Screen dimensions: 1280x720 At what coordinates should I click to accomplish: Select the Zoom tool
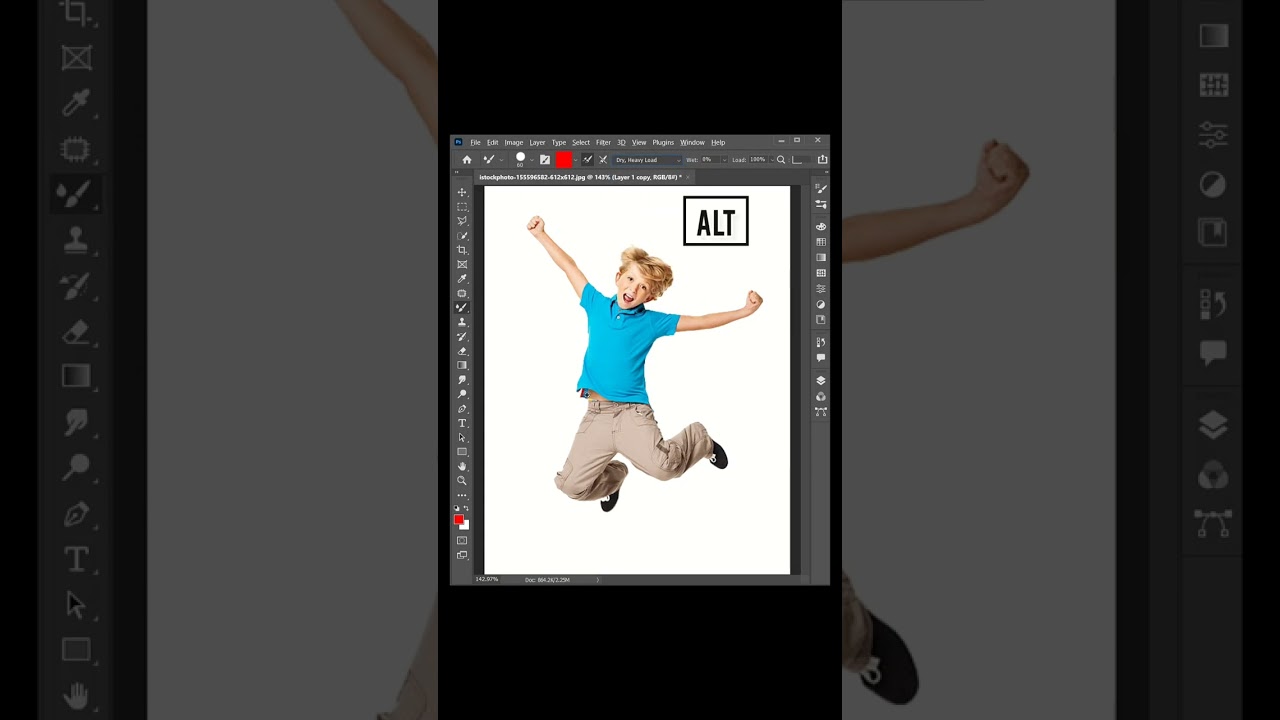click(x=462, y=480)
